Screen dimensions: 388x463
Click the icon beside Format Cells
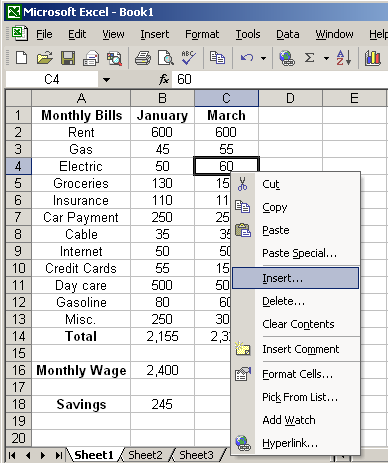click(243, 374)
